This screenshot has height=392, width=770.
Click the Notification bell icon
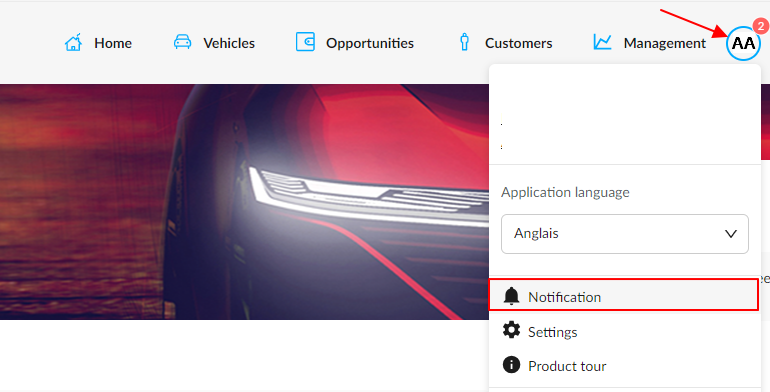511,296
